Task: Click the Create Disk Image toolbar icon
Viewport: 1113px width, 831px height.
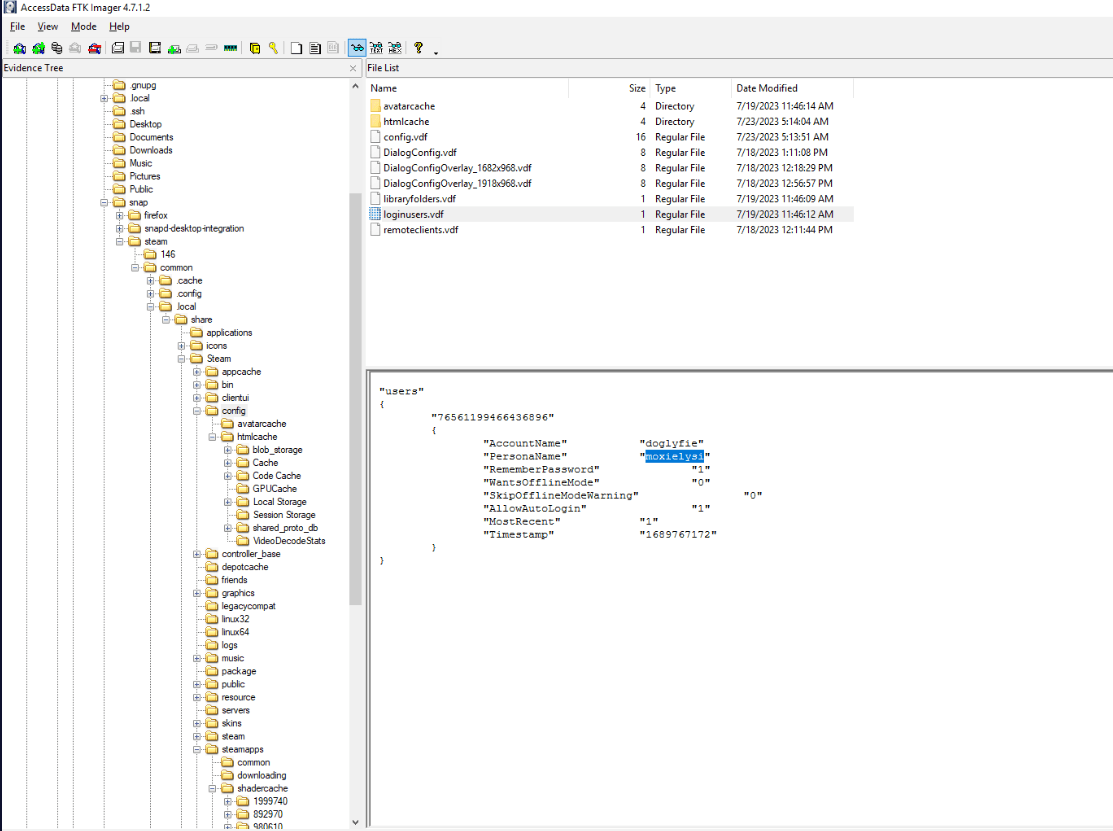Action: tap(118, 48)
